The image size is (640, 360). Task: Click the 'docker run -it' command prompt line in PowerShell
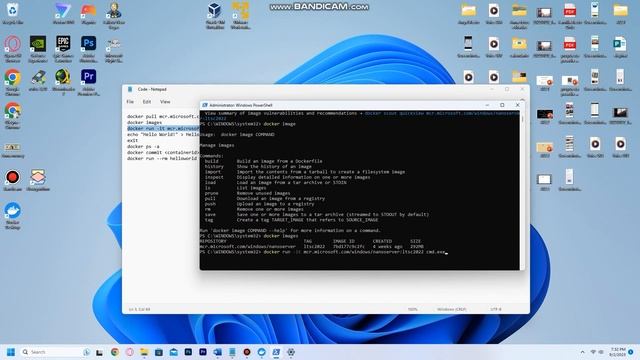click(324, 252)
